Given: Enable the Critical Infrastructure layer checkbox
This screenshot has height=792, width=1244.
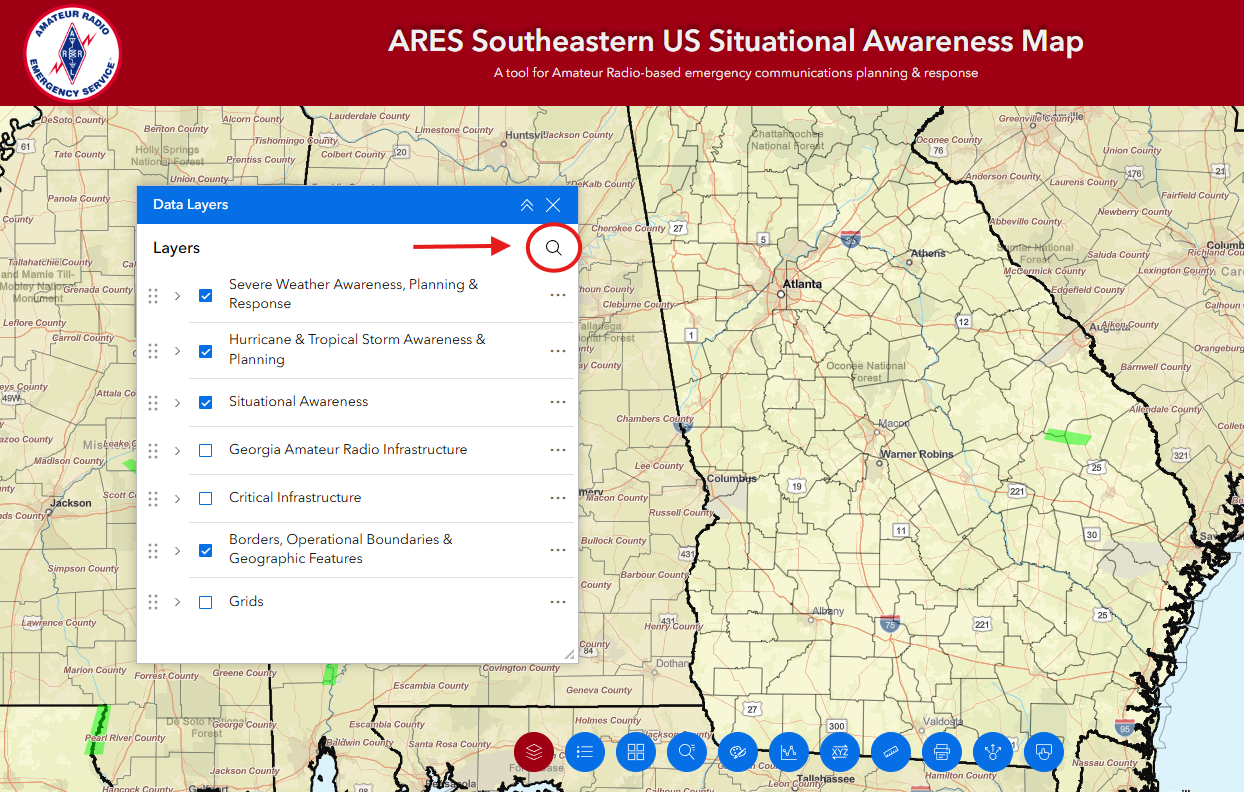Looking at the screenshot, I should click(205, 498).
